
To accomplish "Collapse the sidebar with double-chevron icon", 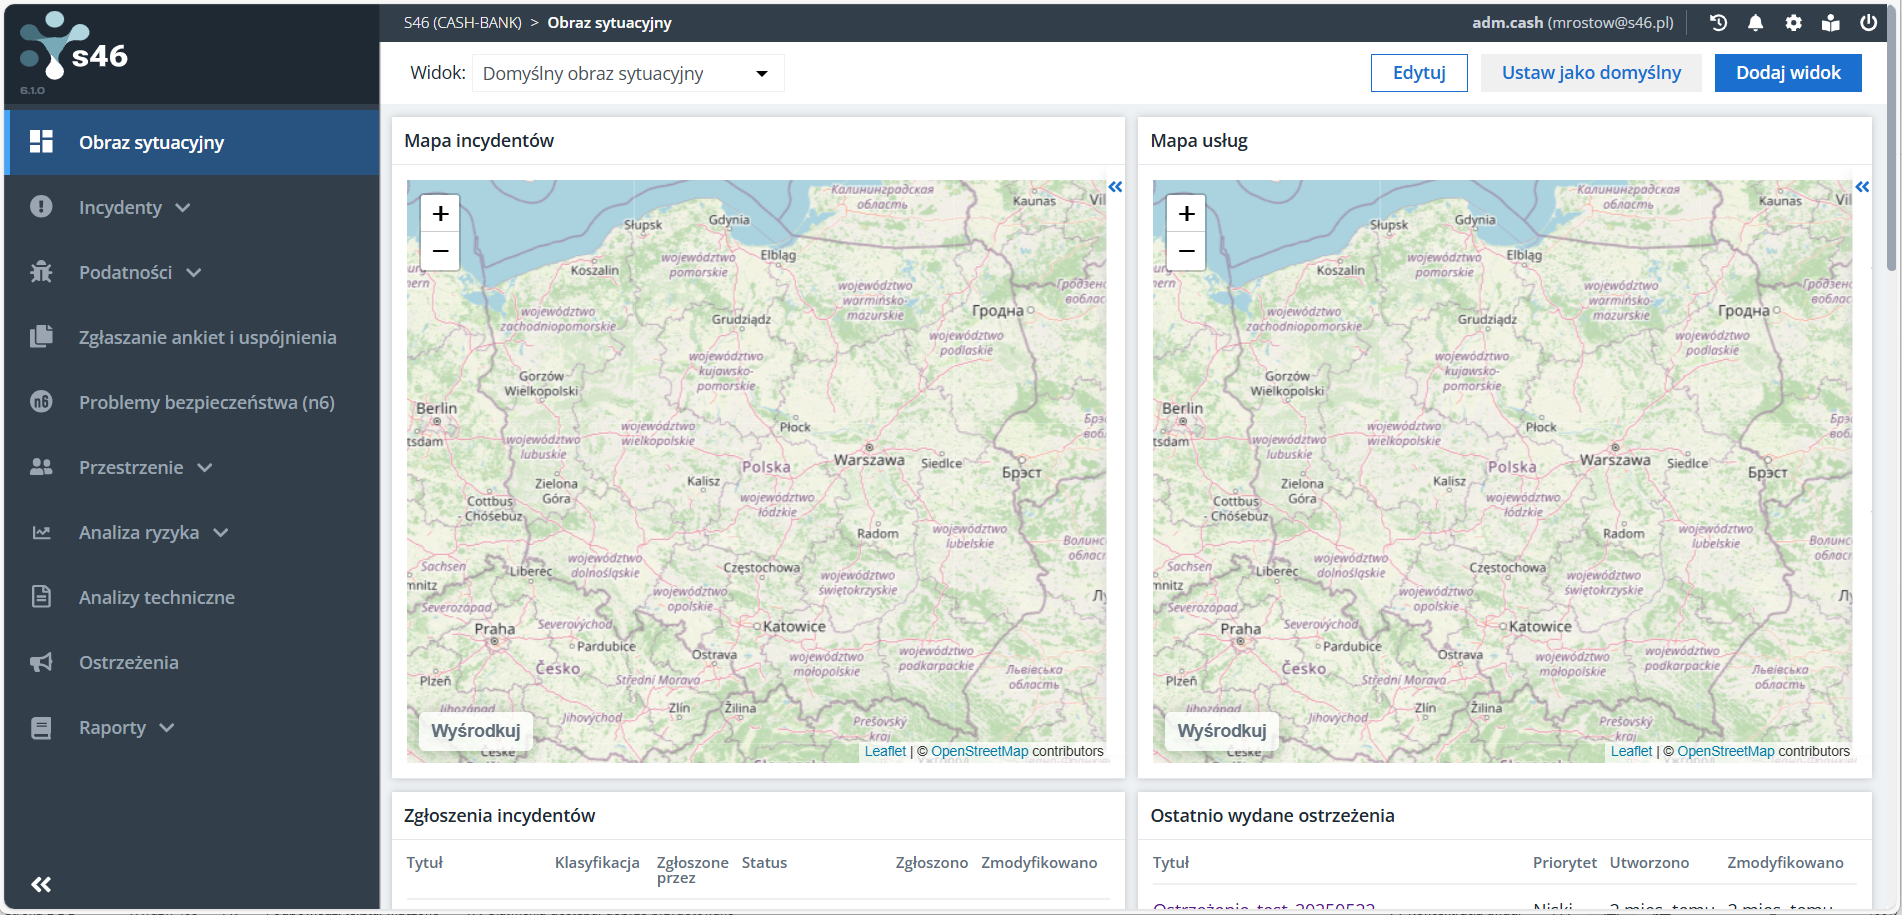I will 41,884.
